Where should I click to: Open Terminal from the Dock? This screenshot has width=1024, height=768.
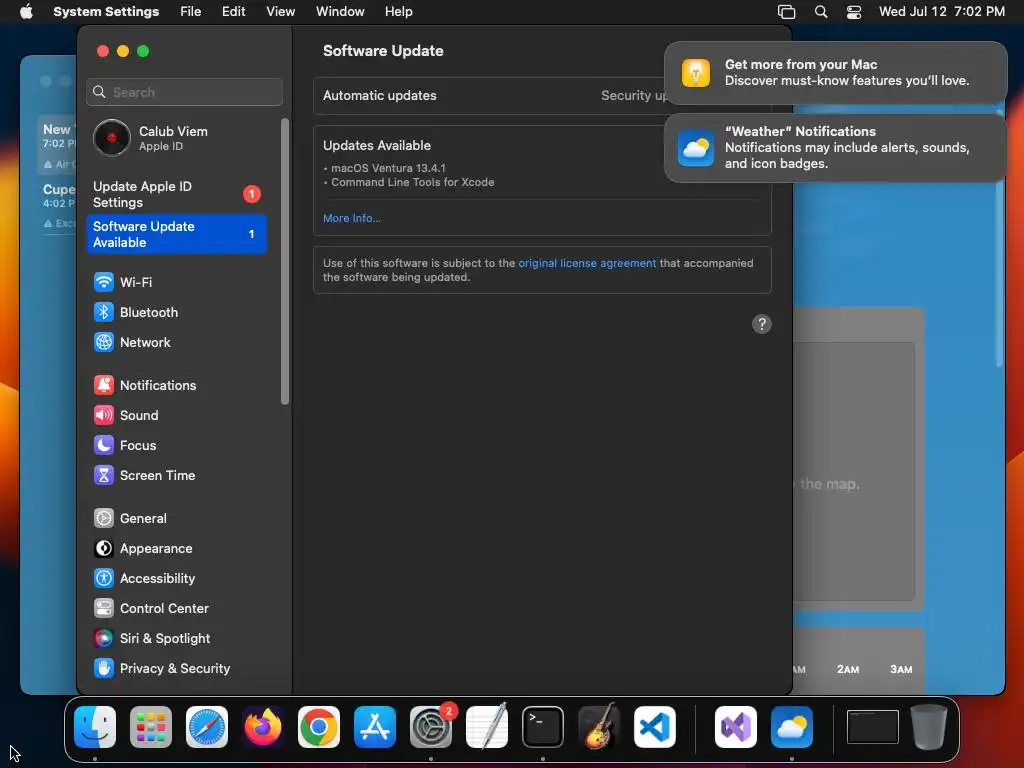543,727
